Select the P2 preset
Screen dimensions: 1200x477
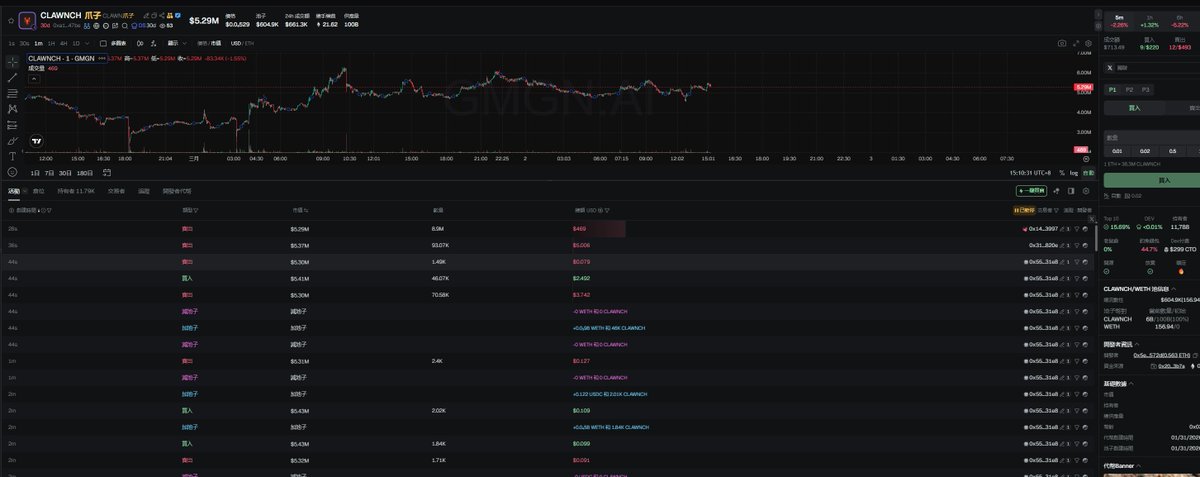coord(1132,89)
